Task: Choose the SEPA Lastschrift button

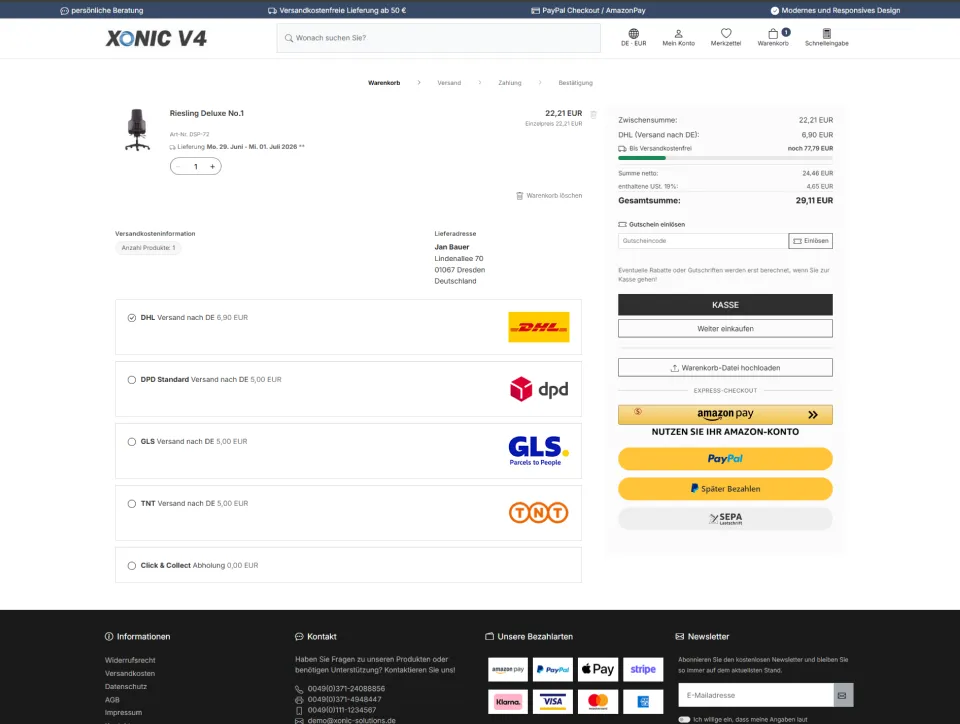Action: (x=726, y=519)
